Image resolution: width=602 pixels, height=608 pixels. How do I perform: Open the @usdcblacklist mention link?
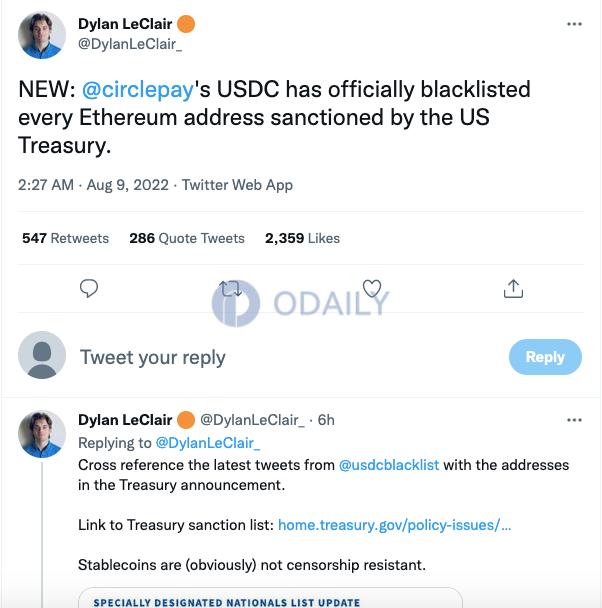click(x=389, y=465)
